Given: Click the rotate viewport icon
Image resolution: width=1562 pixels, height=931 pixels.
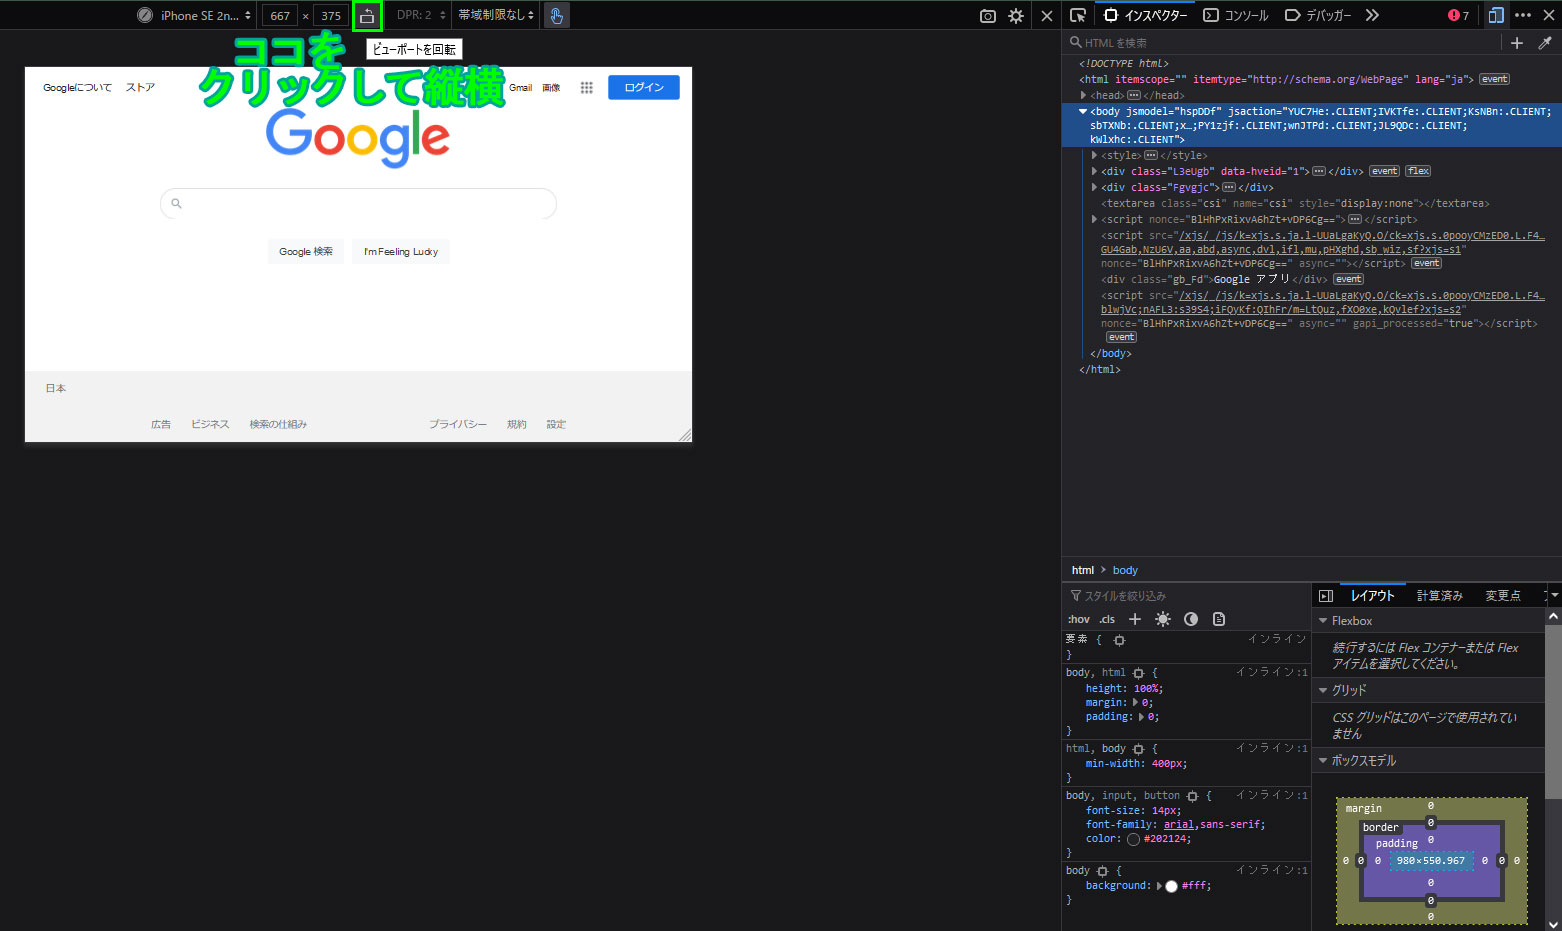Looking at the screenshot, I should coord(367,16).
